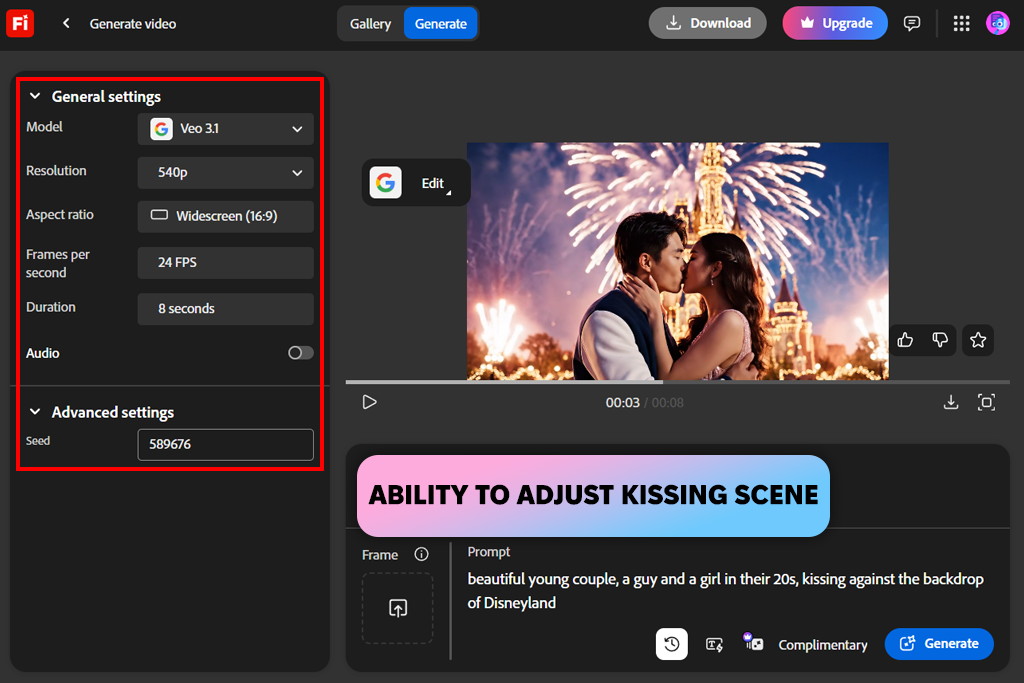
Task: Click the 00:03 timestamp
Action: [x=622, y=403]
